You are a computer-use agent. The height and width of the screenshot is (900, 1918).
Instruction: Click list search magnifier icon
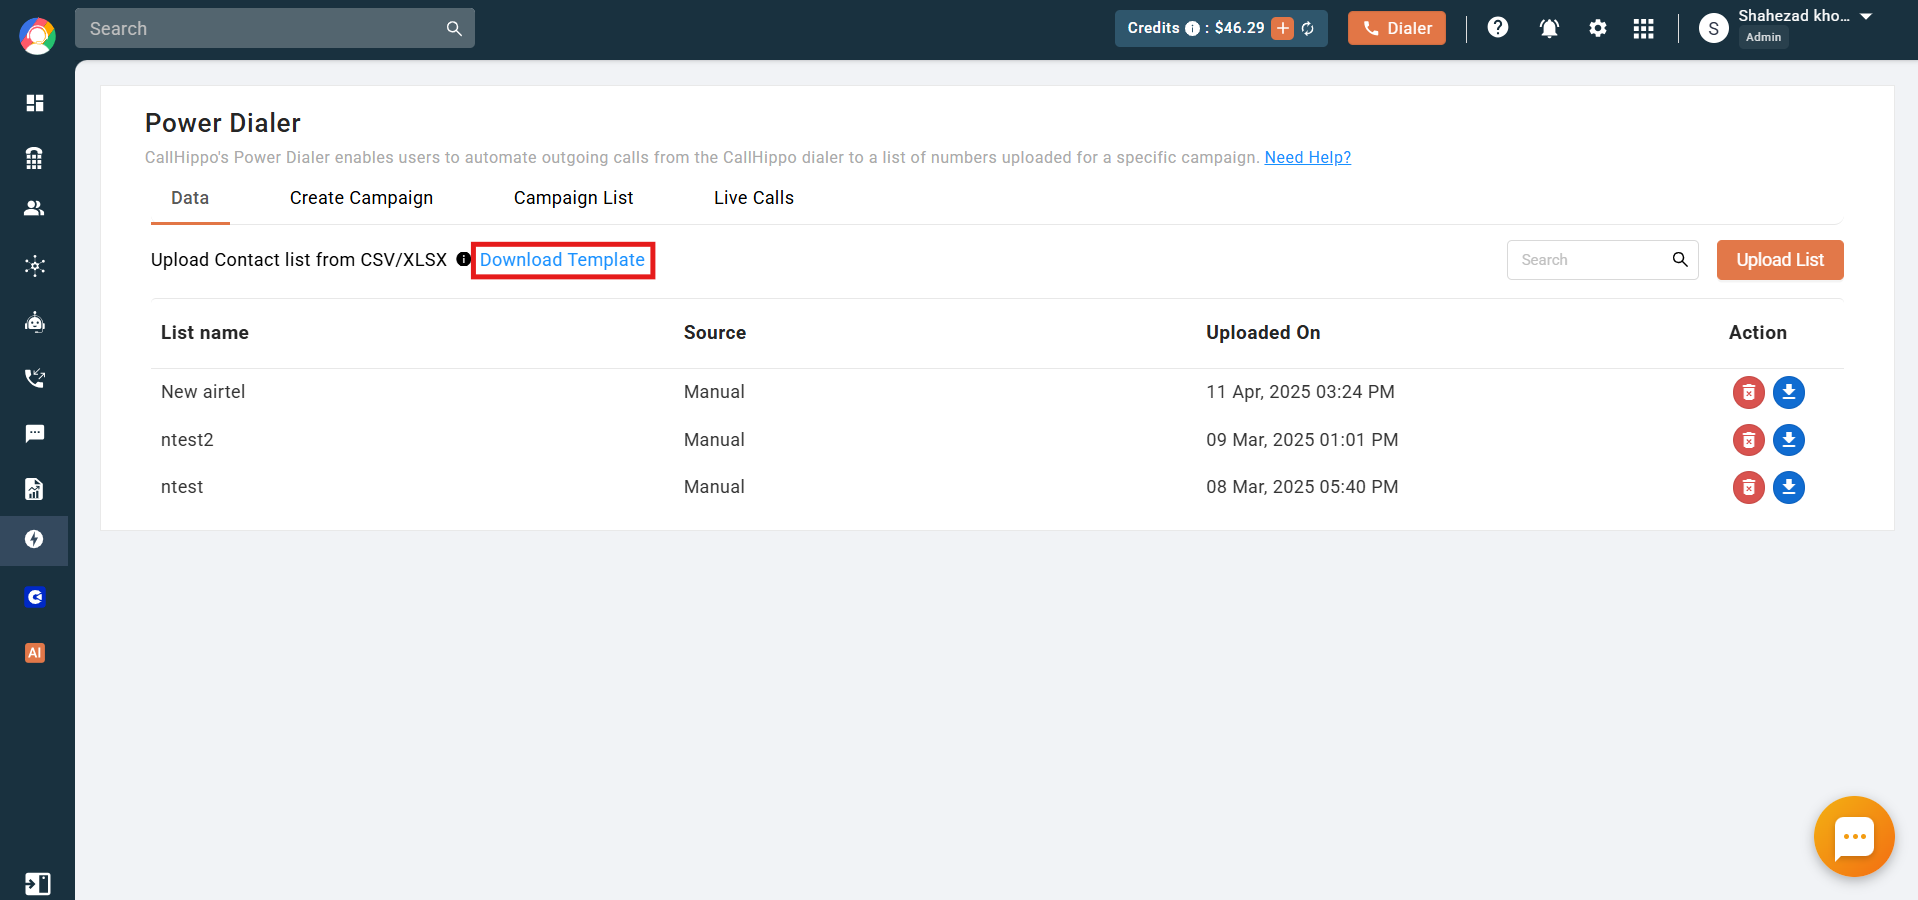[x=1680, y=260]
